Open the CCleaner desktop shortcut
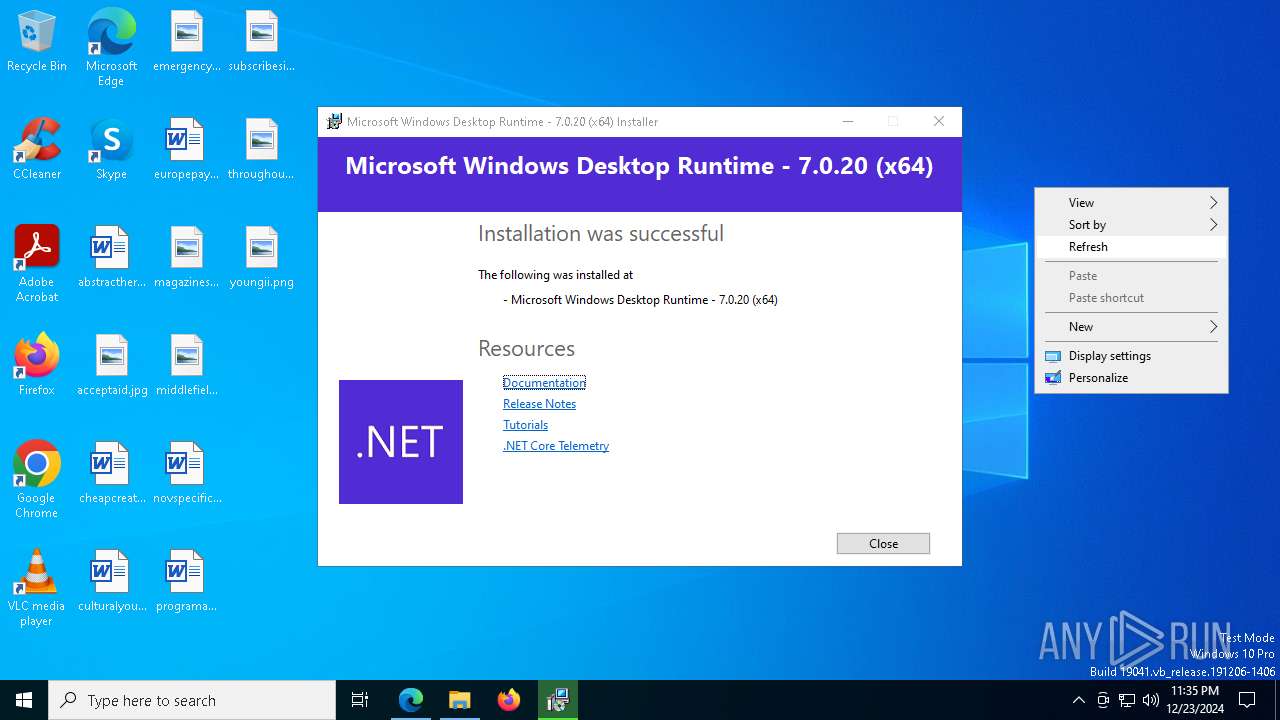 pyautogui.click(x=37, y=150)
